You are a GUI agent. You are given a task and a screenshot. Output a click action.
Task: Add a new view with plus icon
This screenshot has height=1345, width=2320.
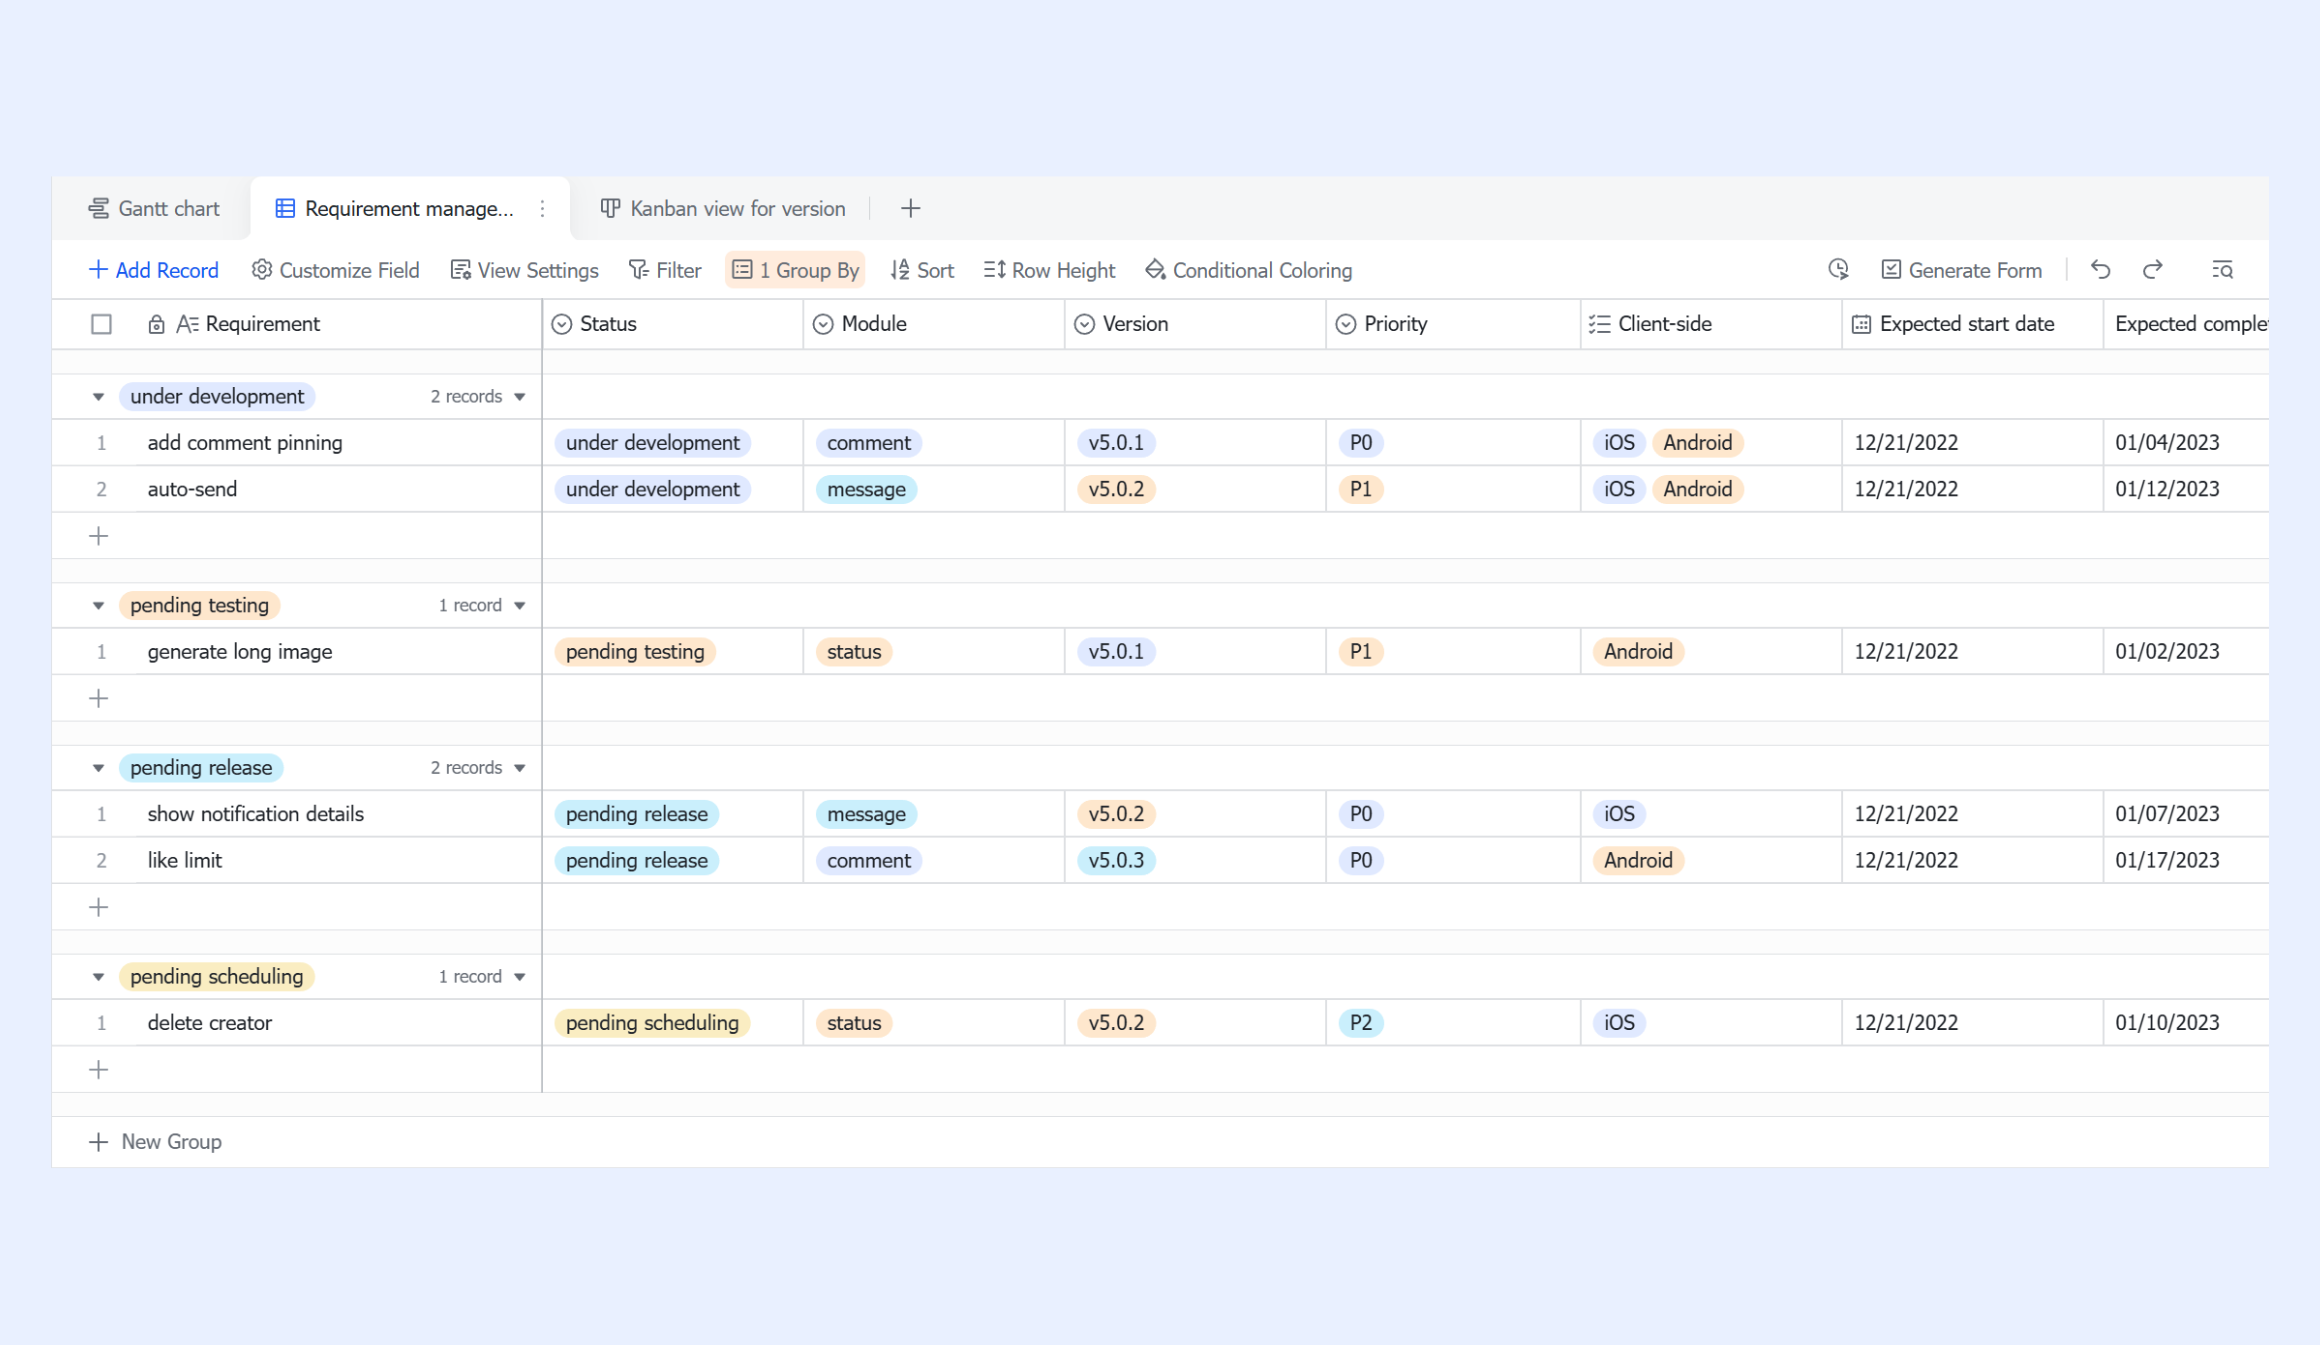point(910,209)
